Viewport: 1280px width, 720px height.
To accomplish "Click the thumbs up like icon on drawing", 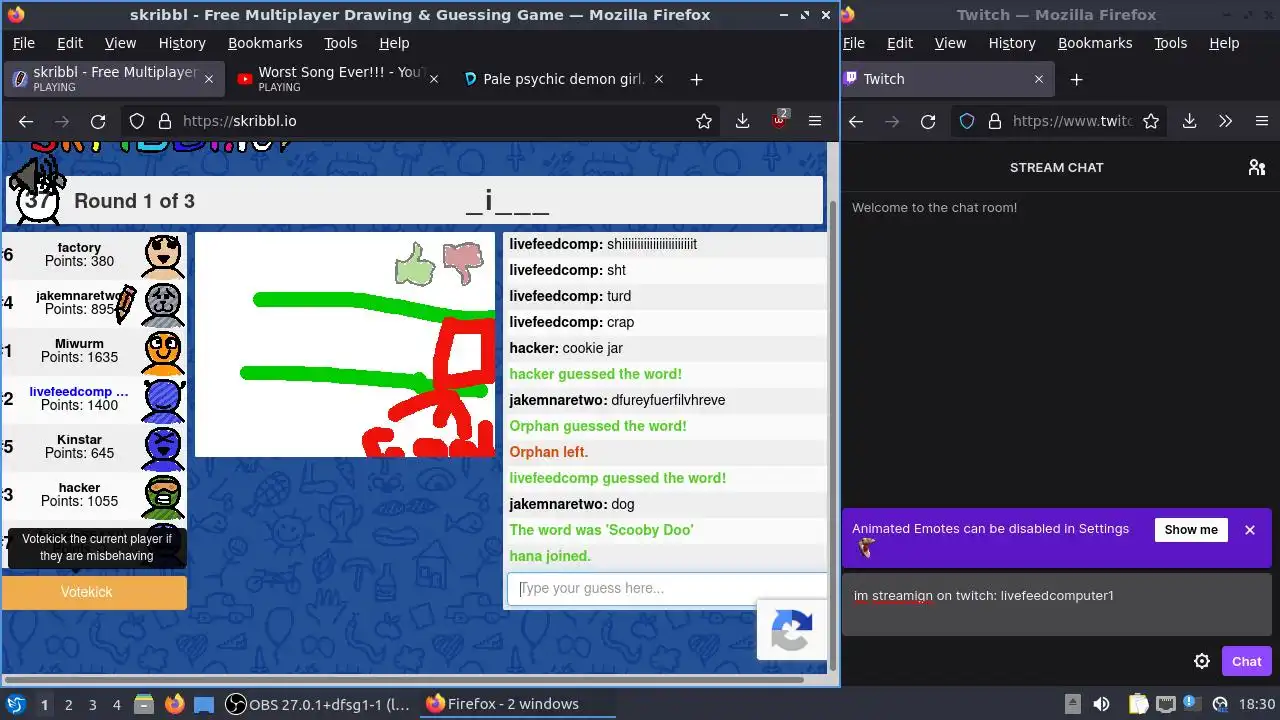I will pyautogui.click(x=415, y=265).
